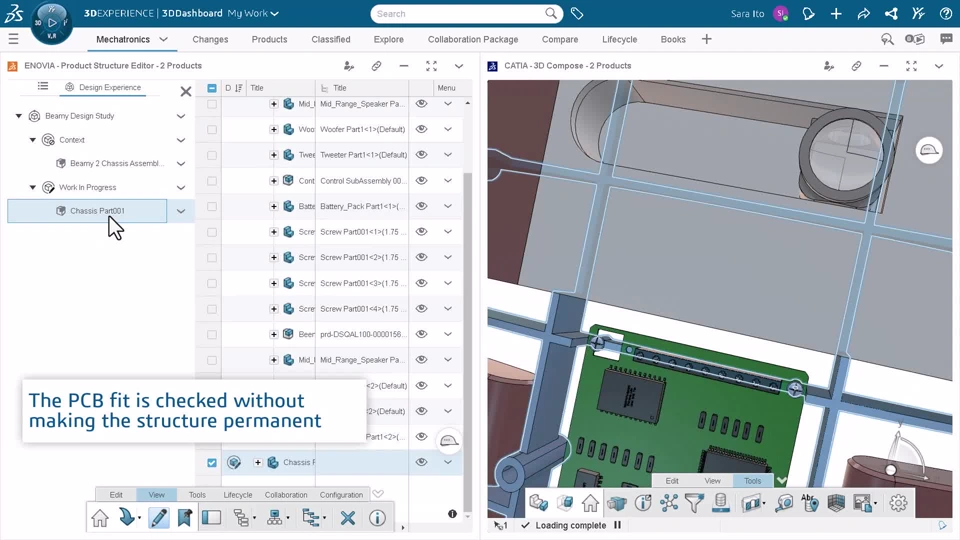
Task: Open notifications icon in top bar
Action: (808, 13)
